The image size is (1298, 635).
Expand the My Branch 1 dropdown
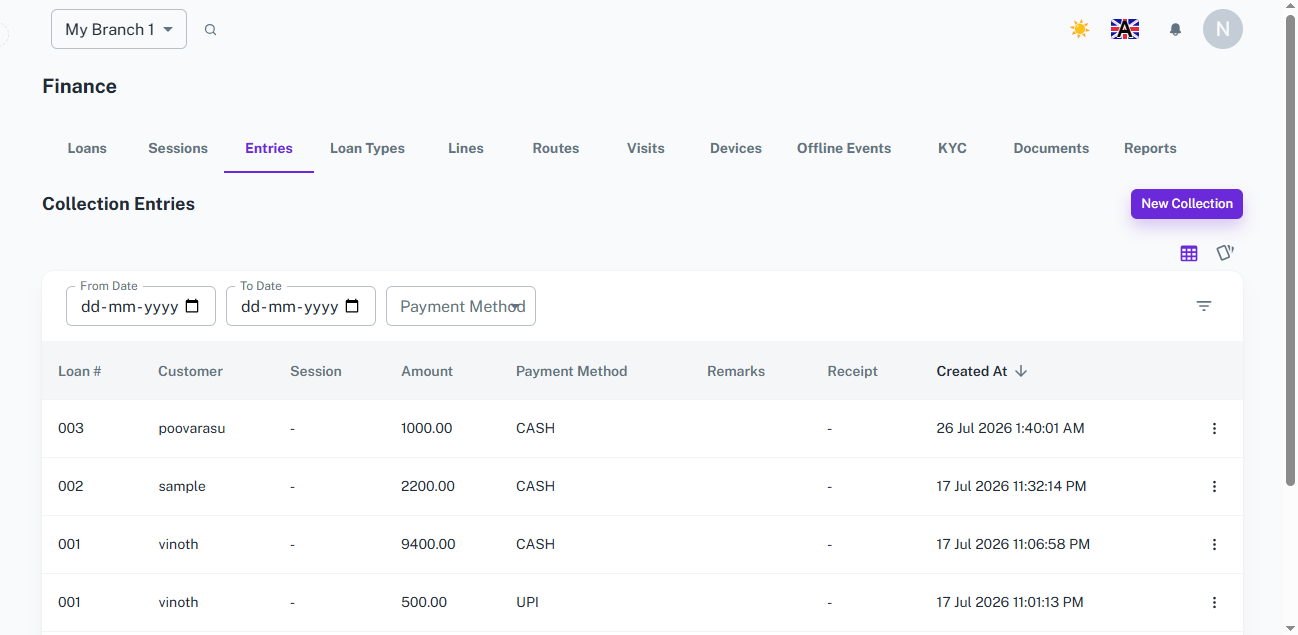click(119, 29)
